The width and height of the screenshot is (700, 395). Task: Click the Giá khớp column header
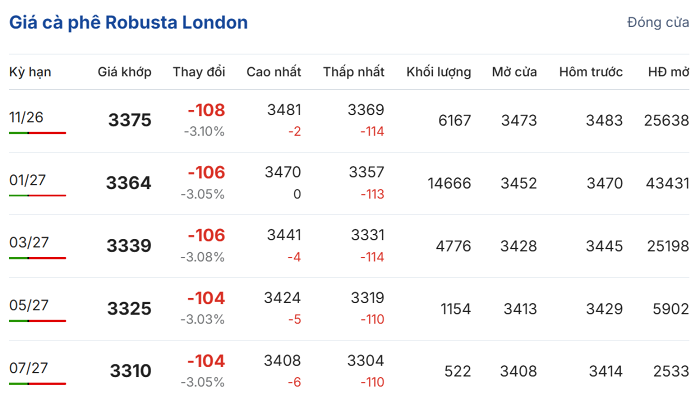pyautogui.click(x=125, y=72)
